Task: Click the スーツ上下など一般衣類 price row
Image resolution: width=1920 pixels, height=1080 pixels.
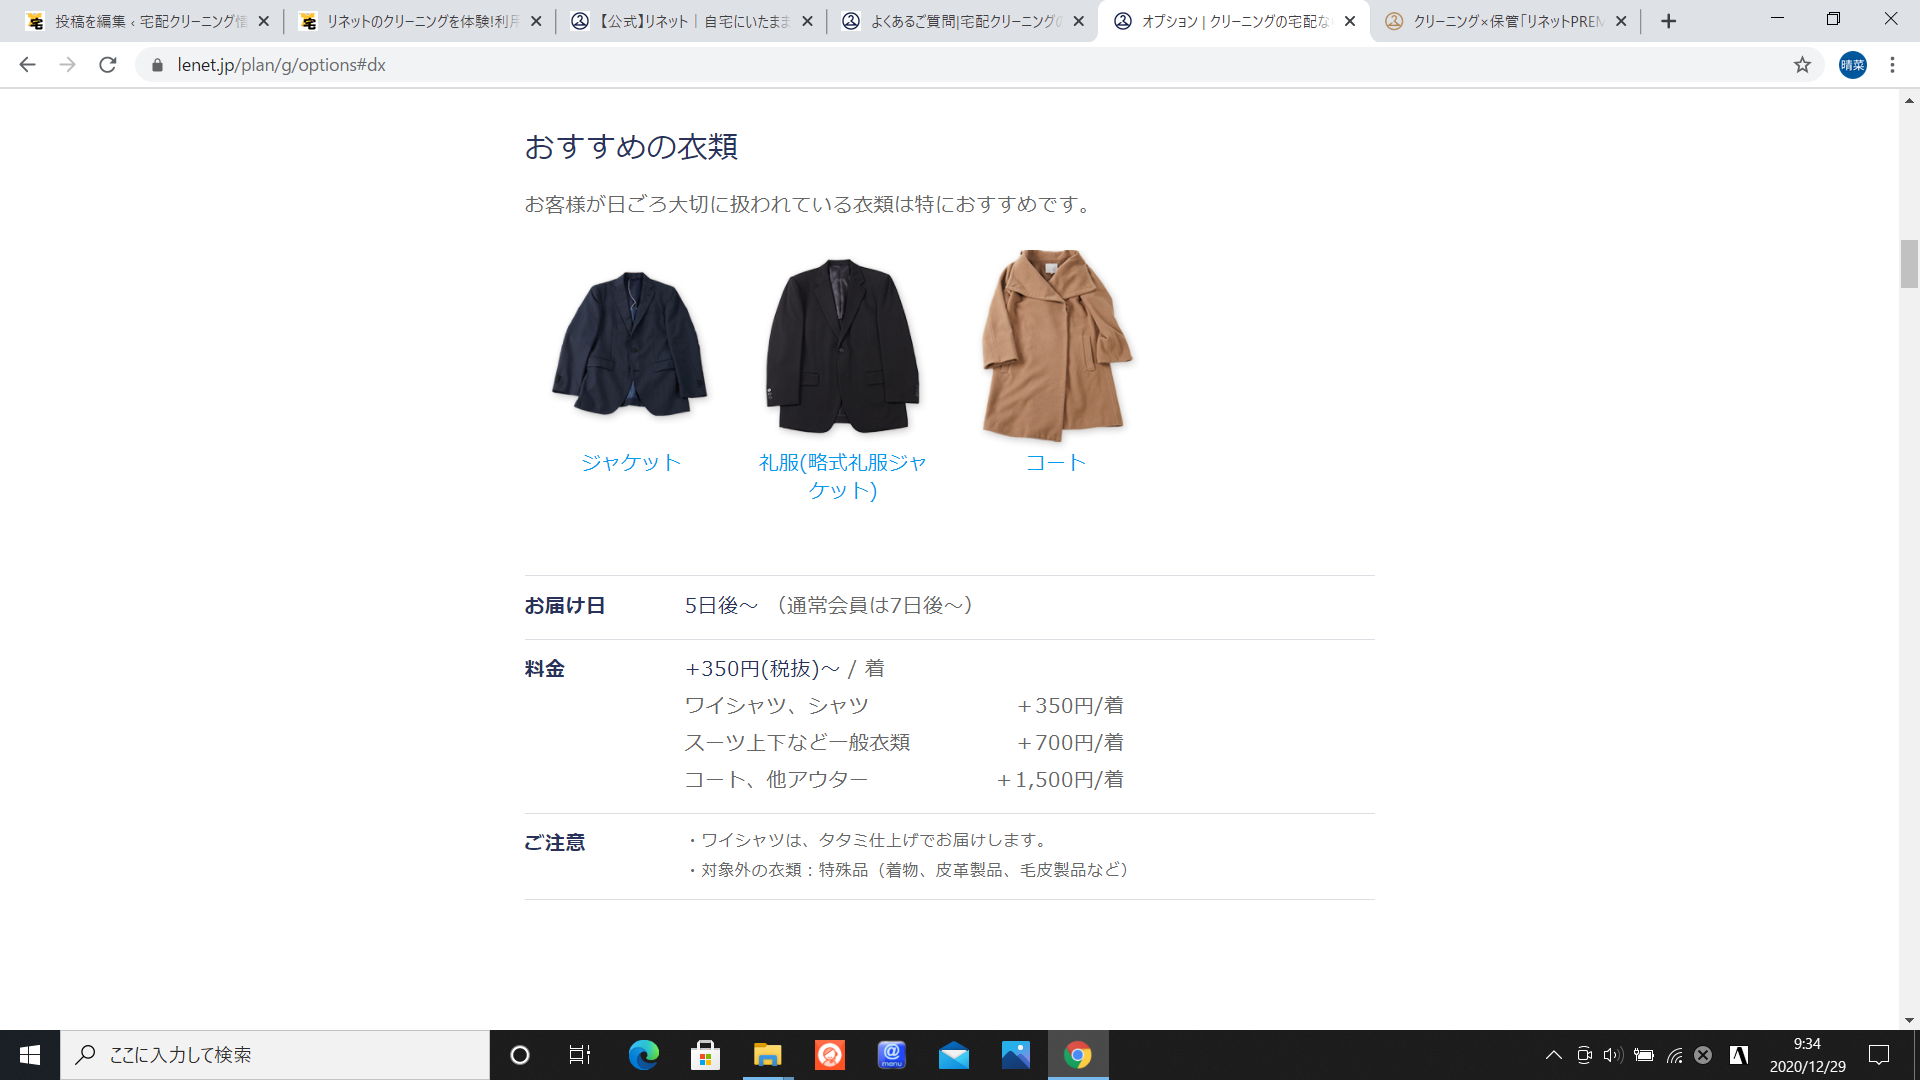Action: tap(904, 743)
